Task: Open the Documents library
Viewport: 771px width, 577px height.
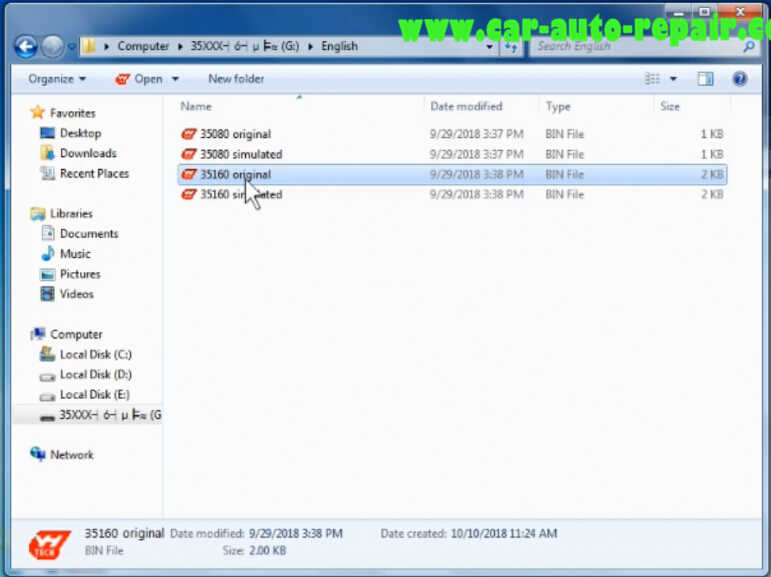Action: pyautogui.click(x=89, y=234)
